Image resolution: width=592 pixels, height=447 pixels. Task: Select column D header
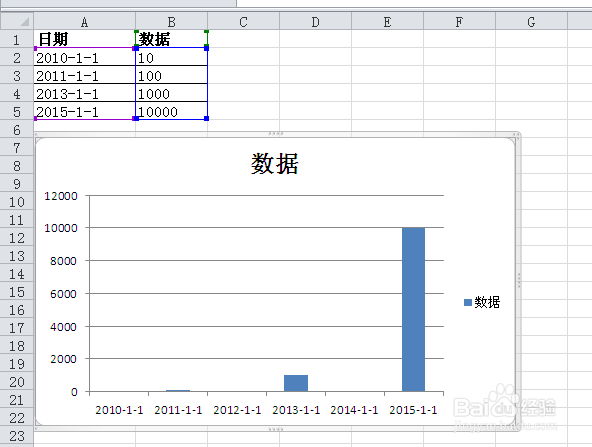316,22
